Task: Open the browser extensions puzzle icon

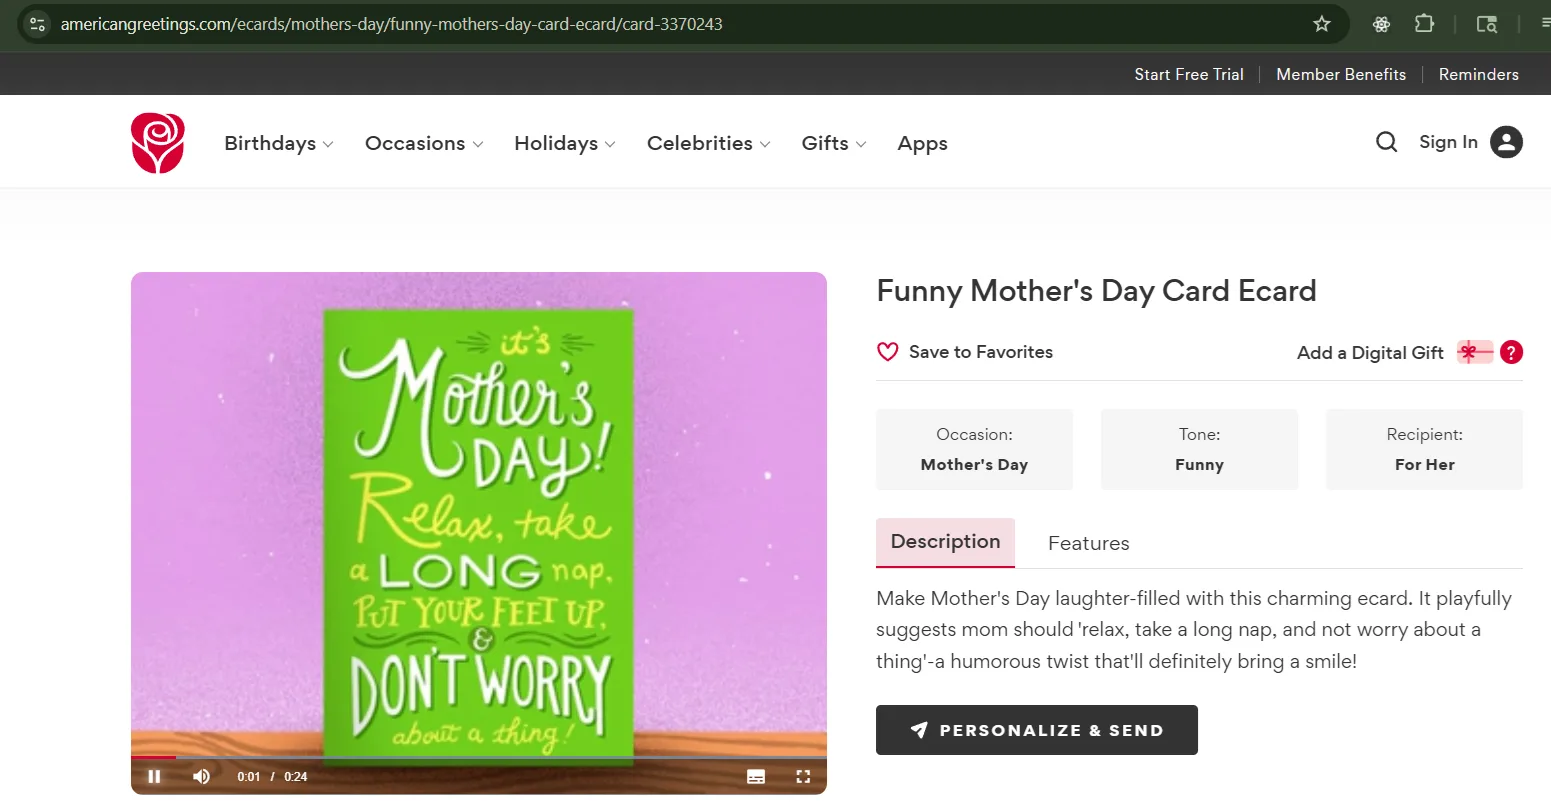Action: pos(1424,24)
